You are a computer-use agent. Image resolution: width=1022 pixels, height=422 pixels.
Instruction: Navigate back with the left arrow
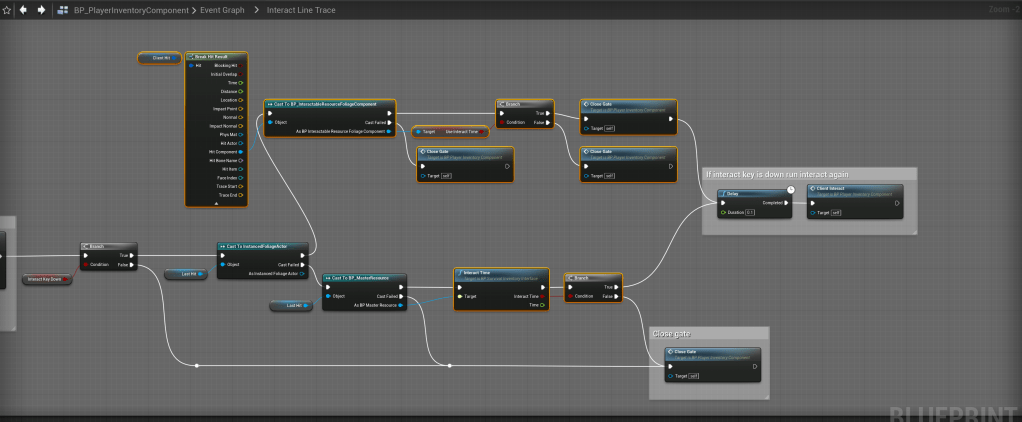point(24,9)
